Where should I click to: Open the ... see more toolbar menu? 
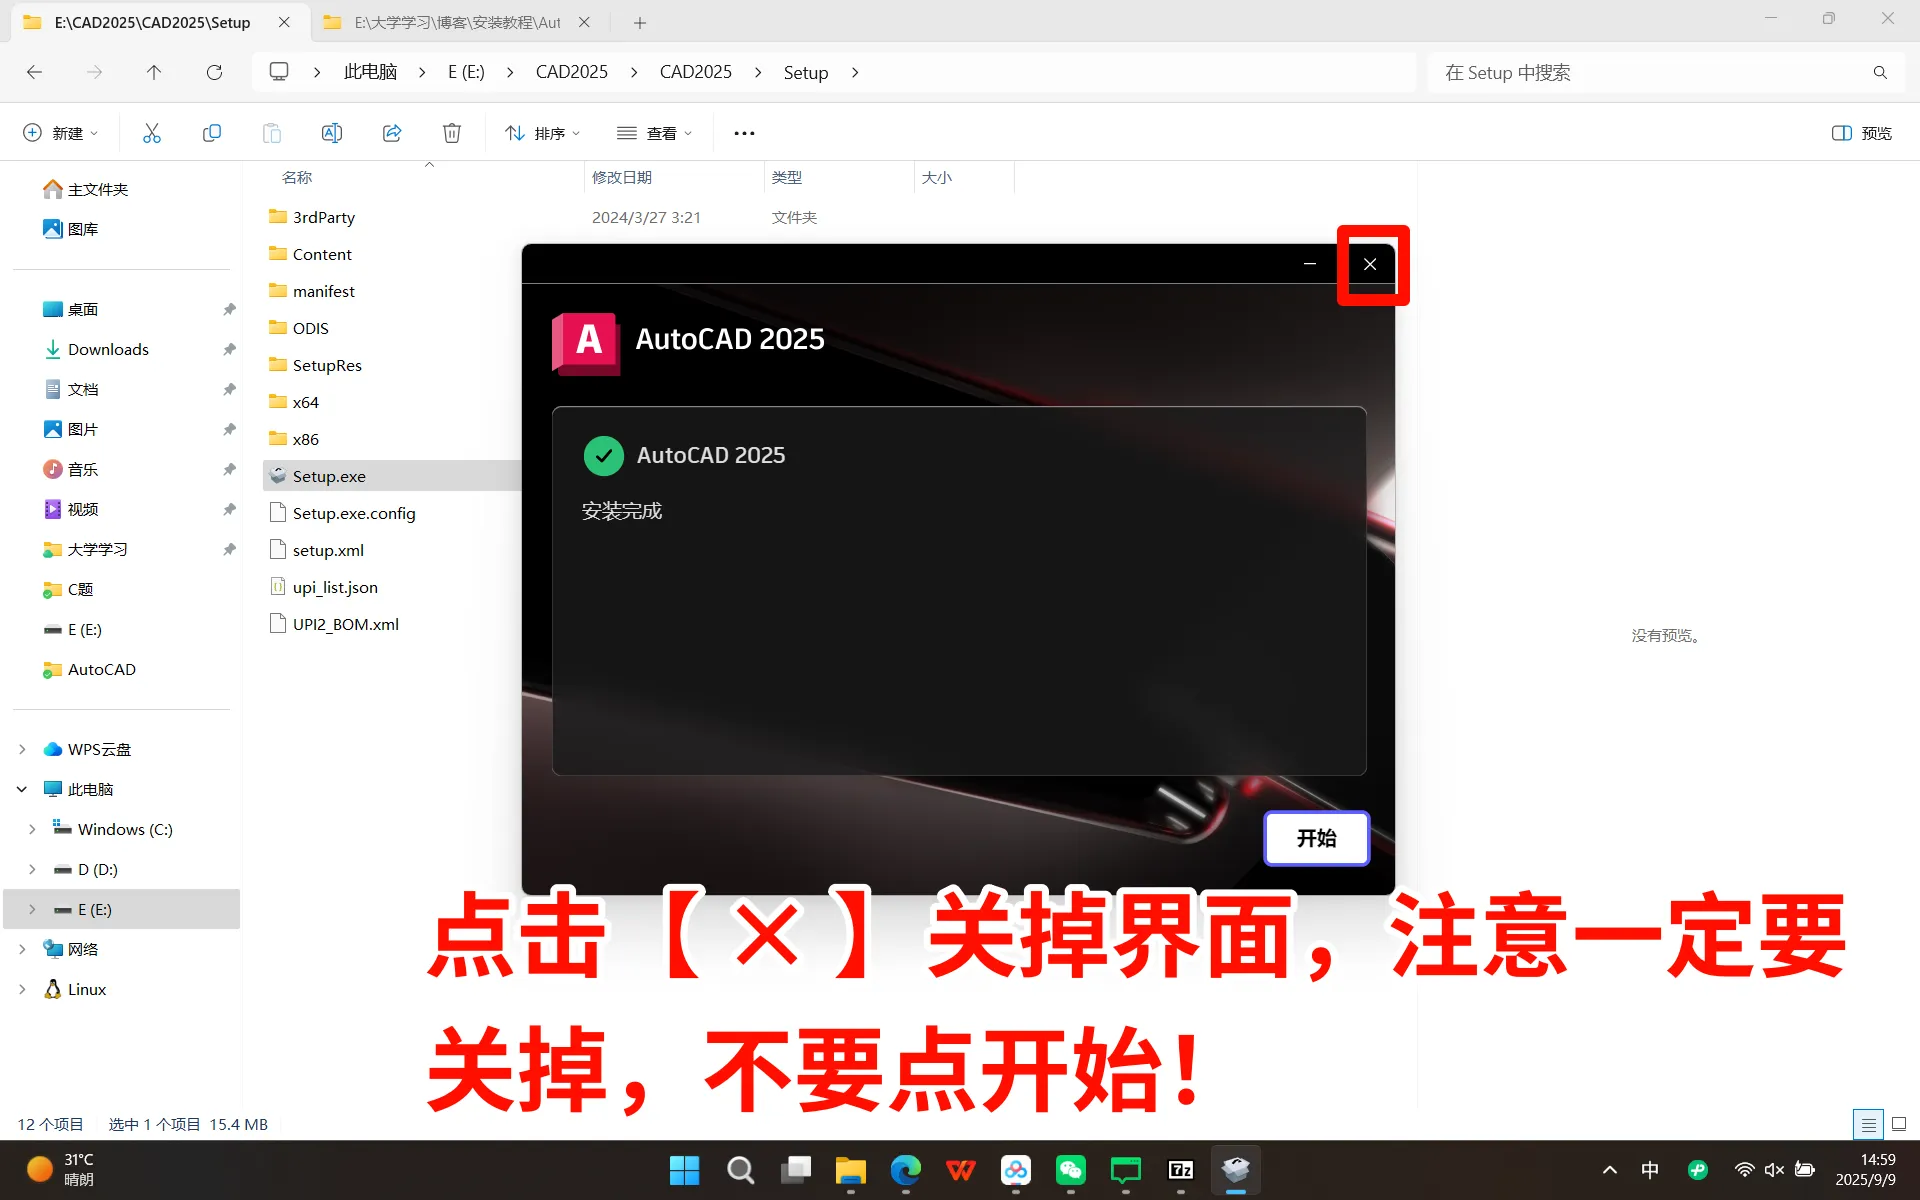pos(743,132)
